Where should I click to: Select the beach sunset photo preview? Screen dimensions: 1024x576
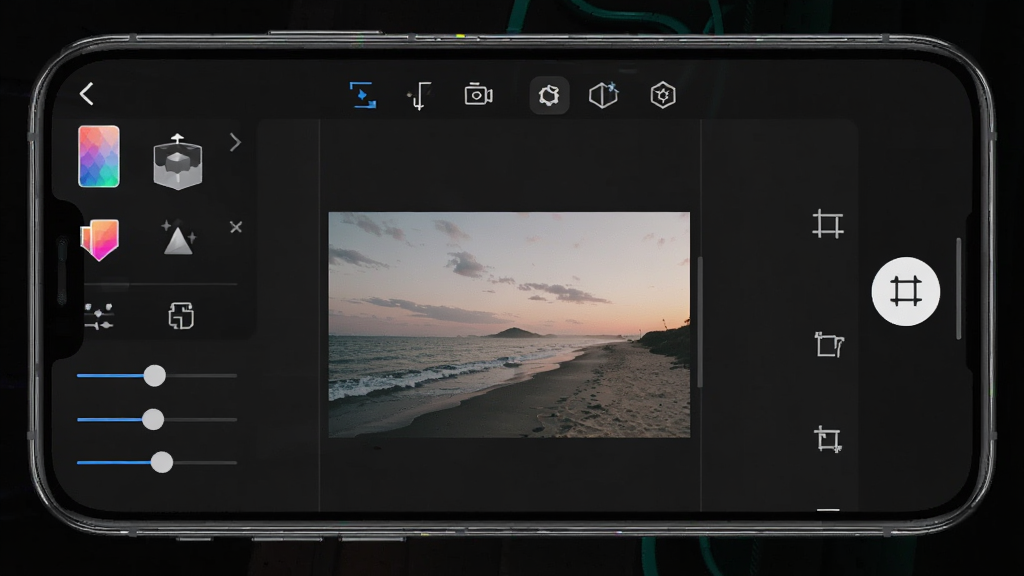tap(509, 325)
